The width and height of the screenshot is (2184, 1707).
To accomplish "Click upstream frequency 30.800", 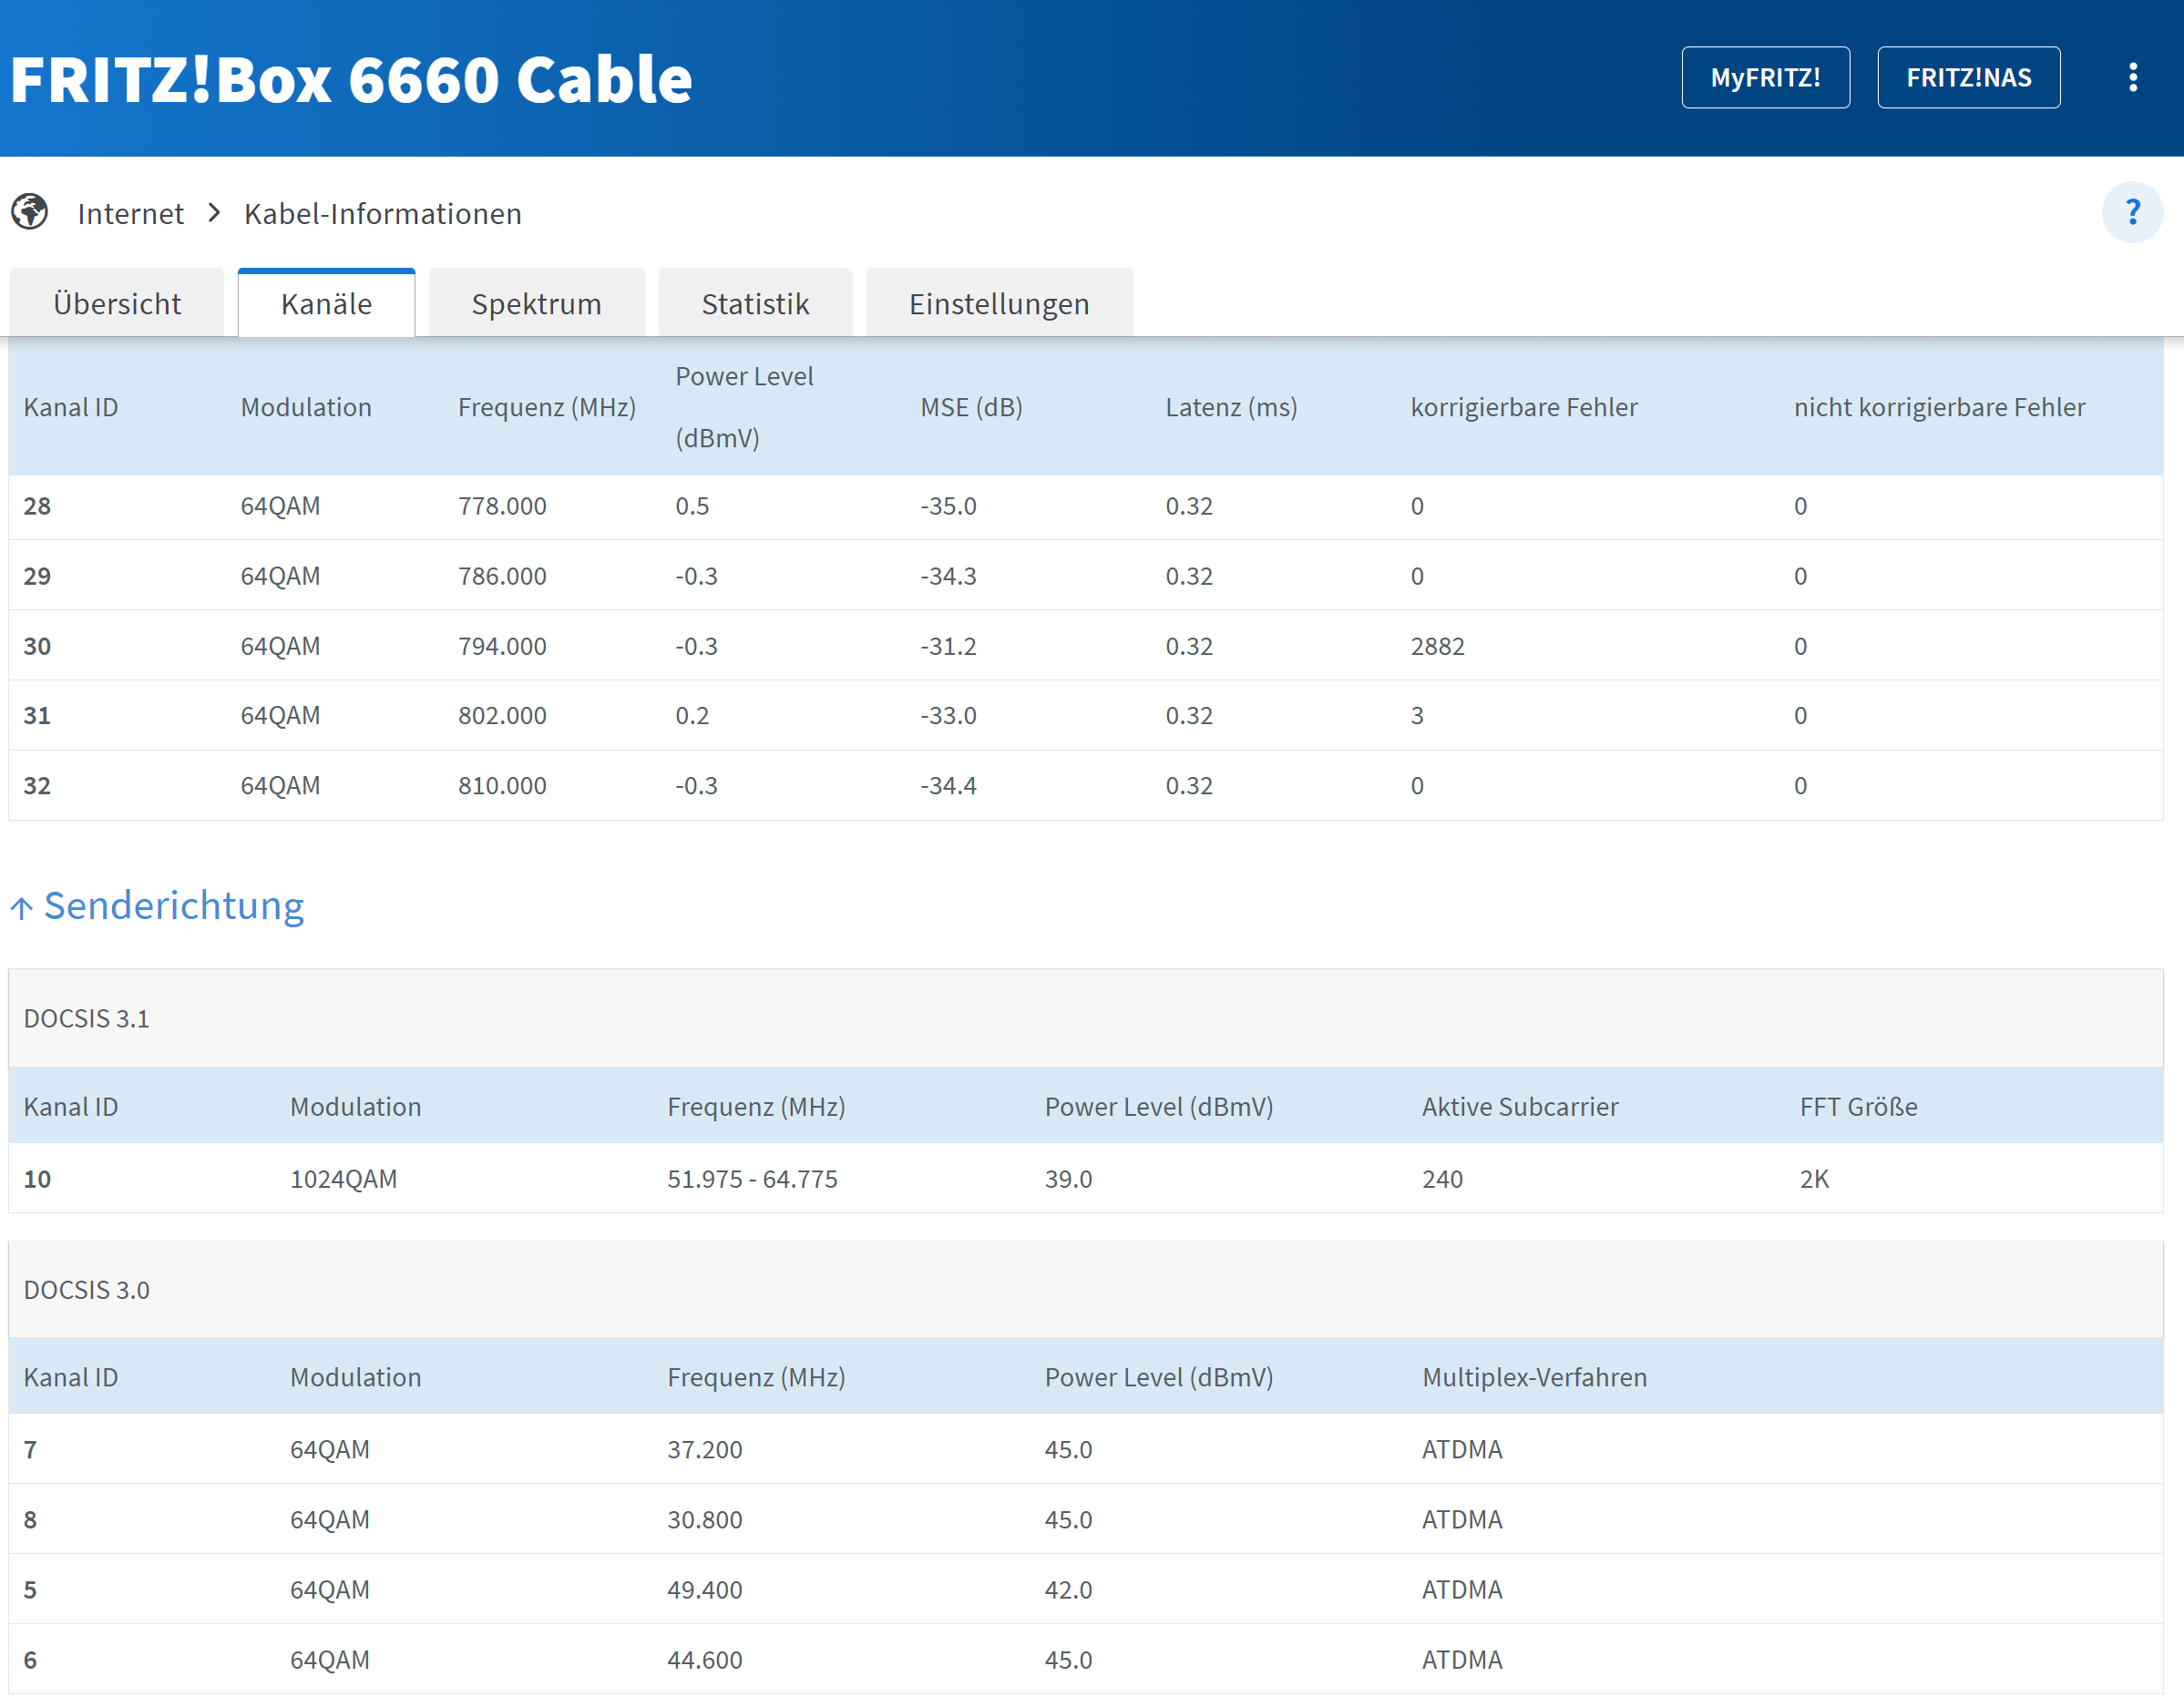I will pyautogui.click(x=704, y=1519).
